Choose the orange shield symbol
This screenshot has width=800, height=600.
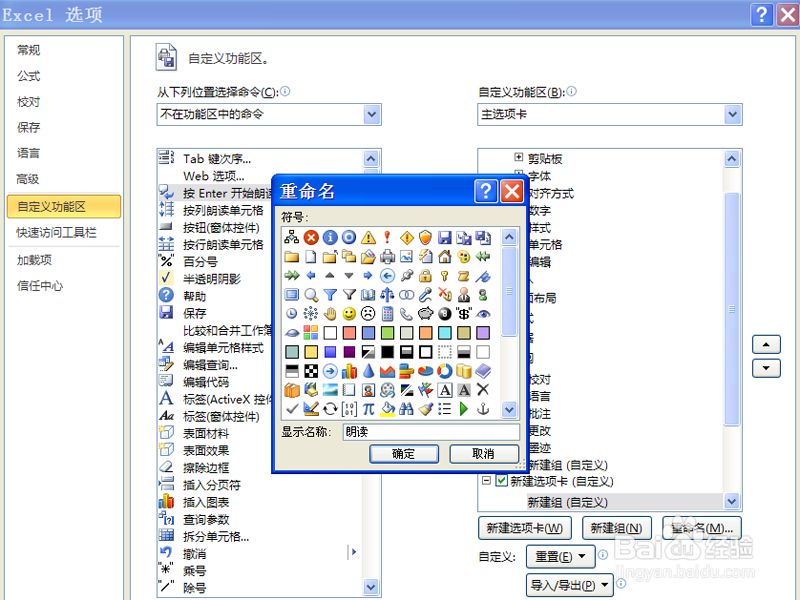click(x=426, y=237)
